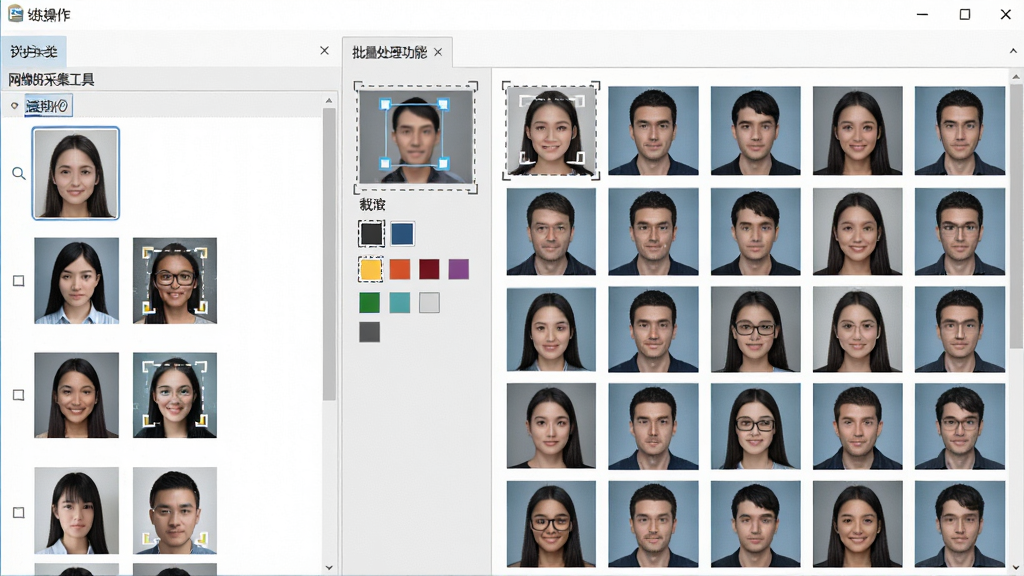The height and width of the screenshot is (576, 1024).
Task: Select the left panel's top tab
Action: point(34,52)
